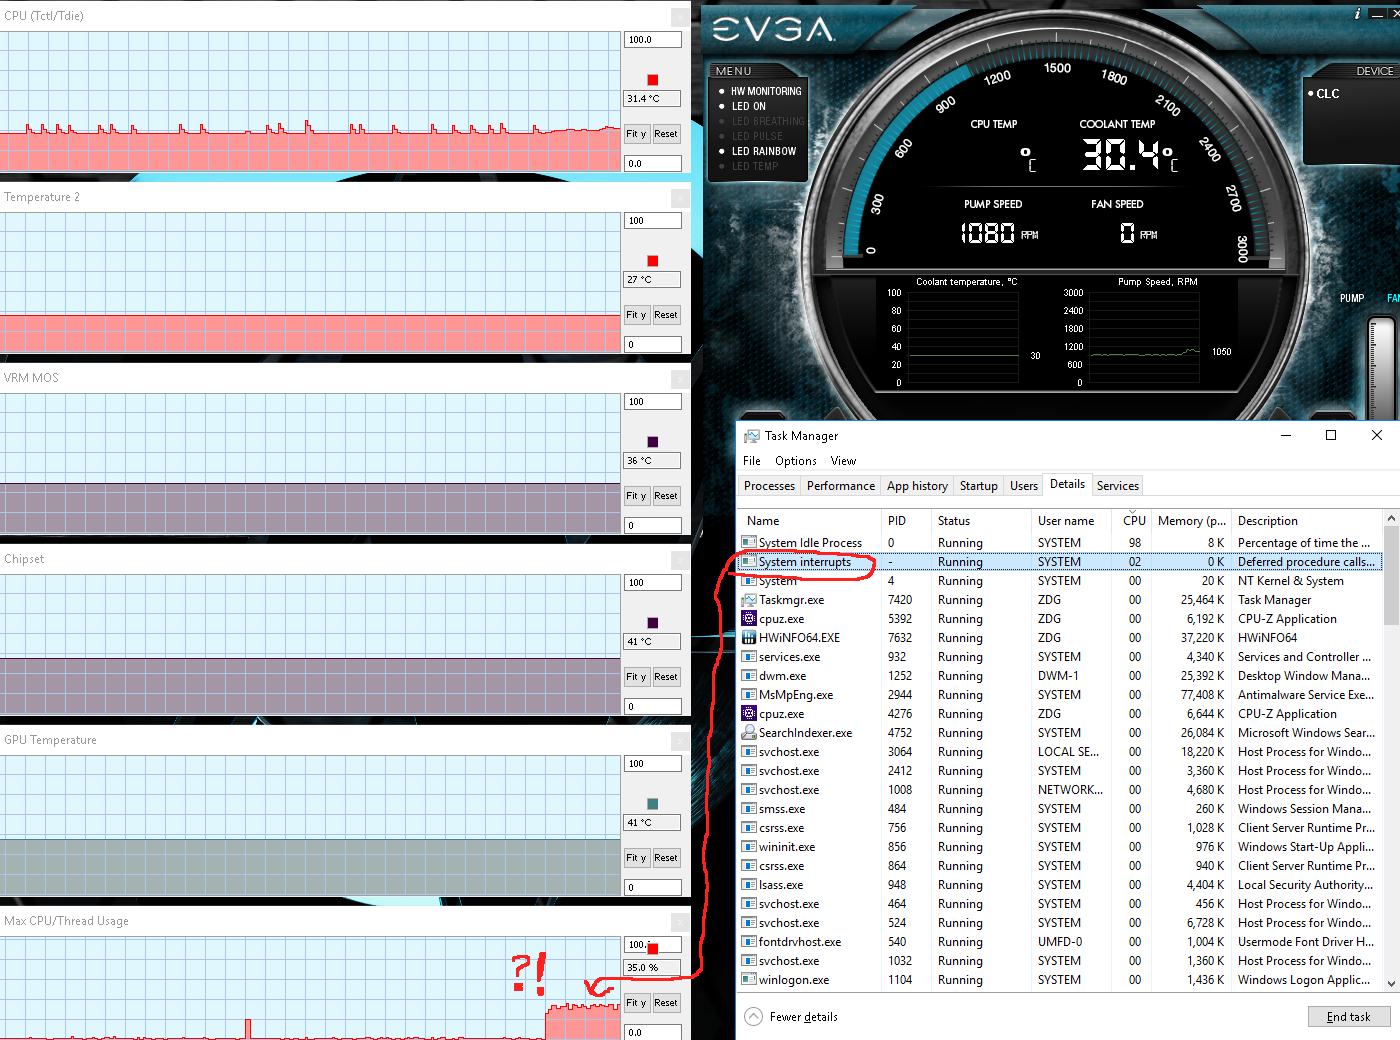Switch to the Processes tab
This screenshot has width=1400, height=1040.
(x=769, y=486)
